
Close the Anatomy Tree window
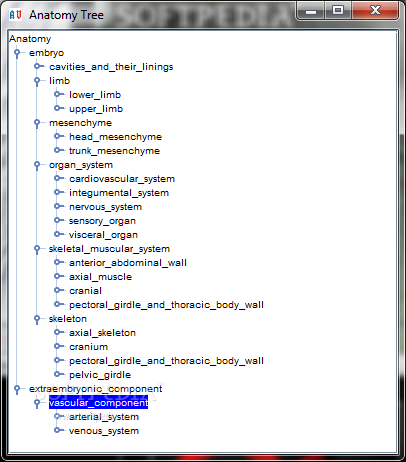click(375, 11)
